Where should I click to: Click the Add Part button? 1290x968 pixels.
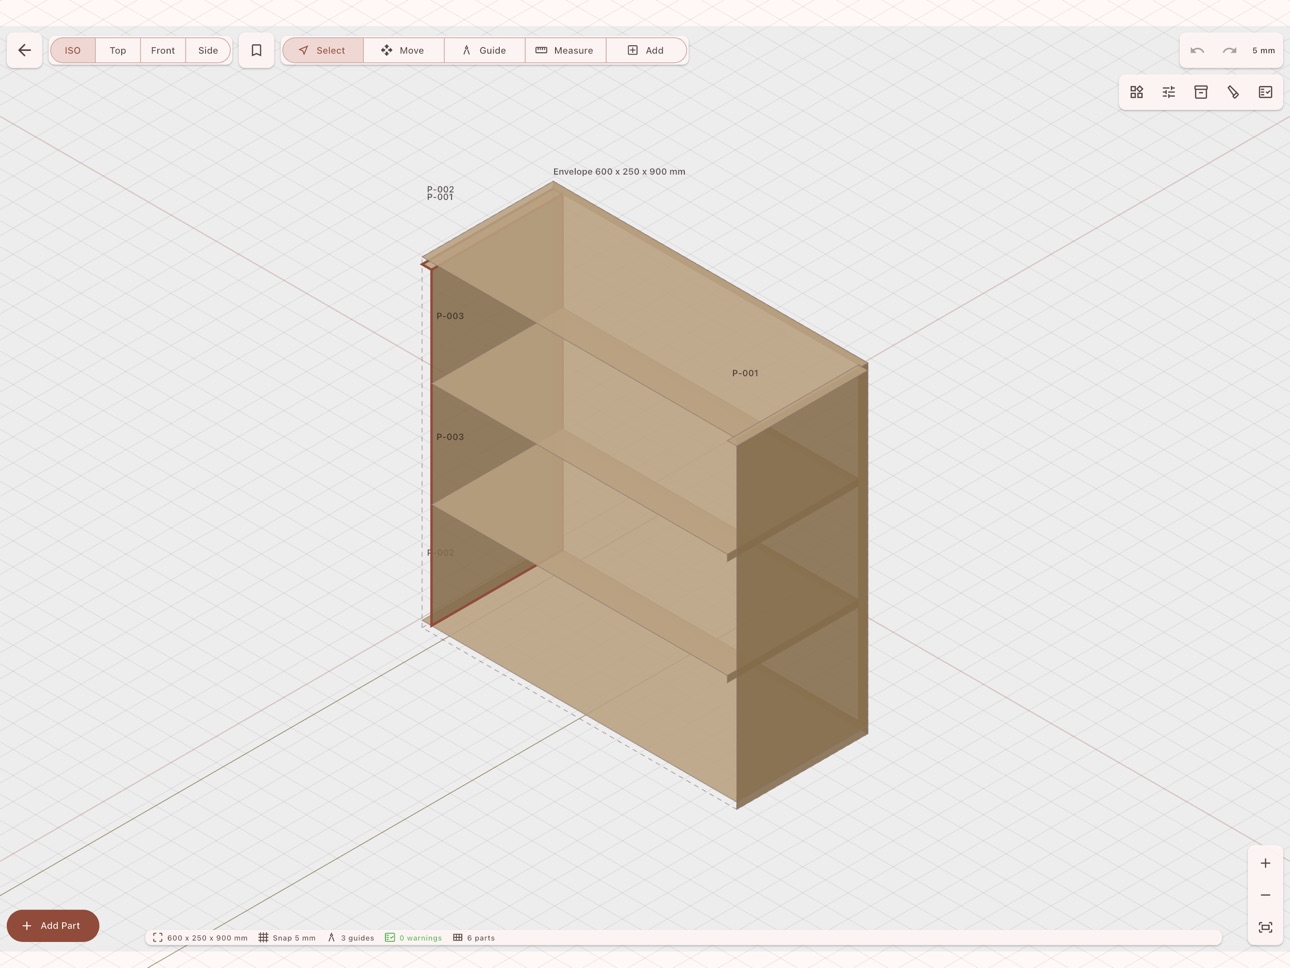[x=53, y=926]
